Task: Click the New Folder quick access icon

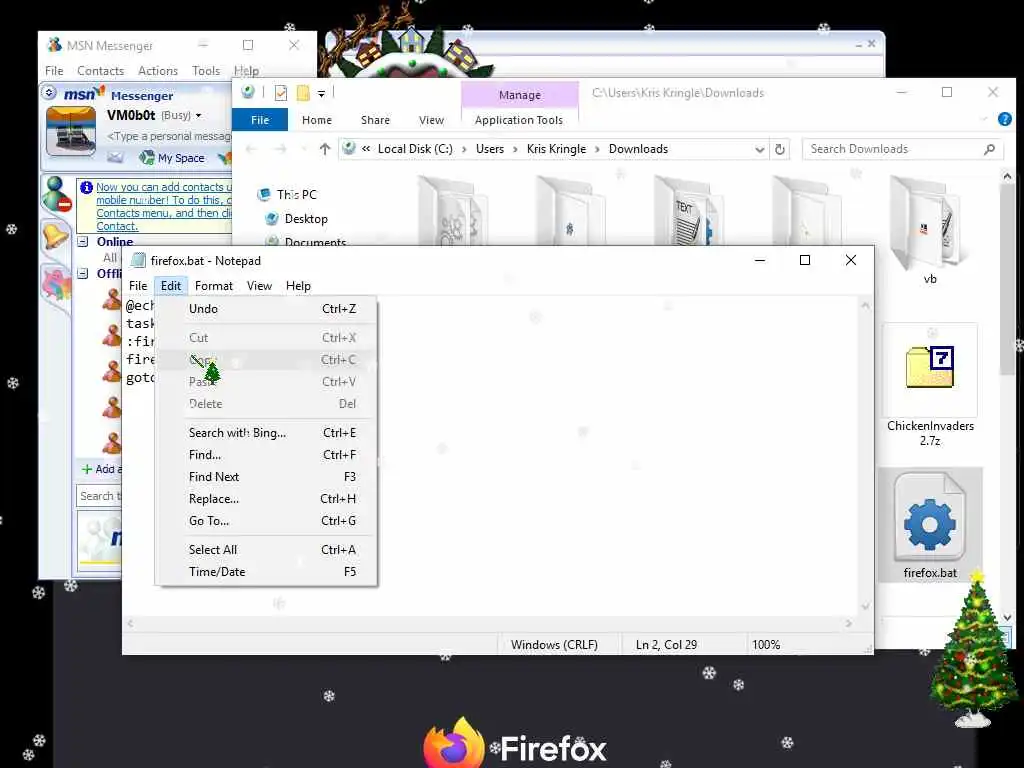Action: [x=303, y=93]
